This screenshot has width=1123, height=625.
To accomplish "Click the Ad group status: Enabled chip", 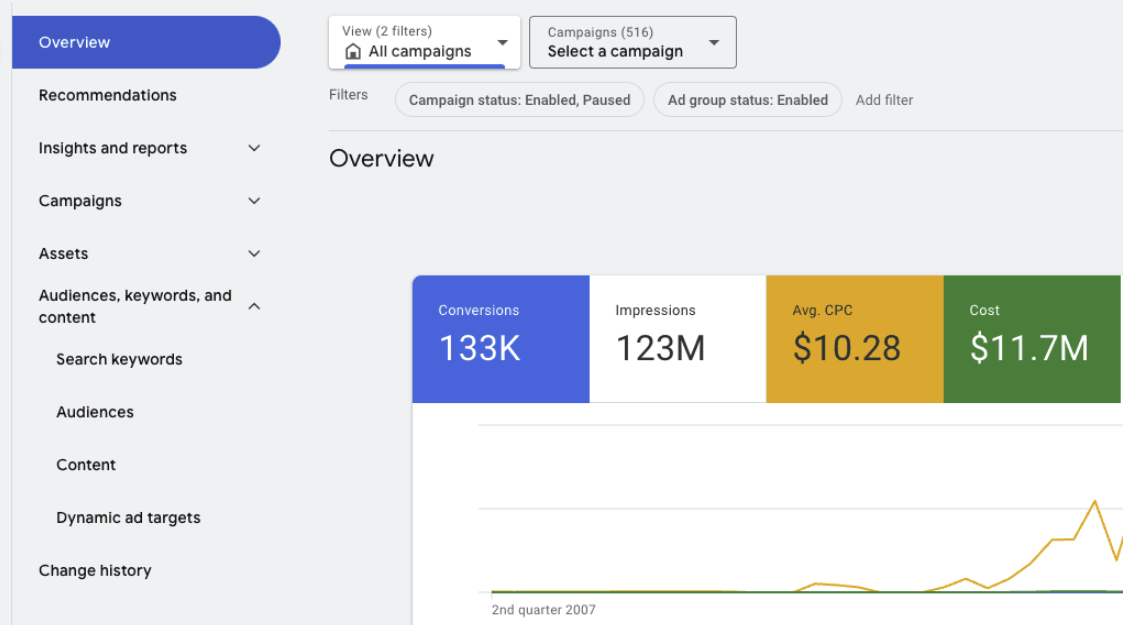I will click(747, 100).
